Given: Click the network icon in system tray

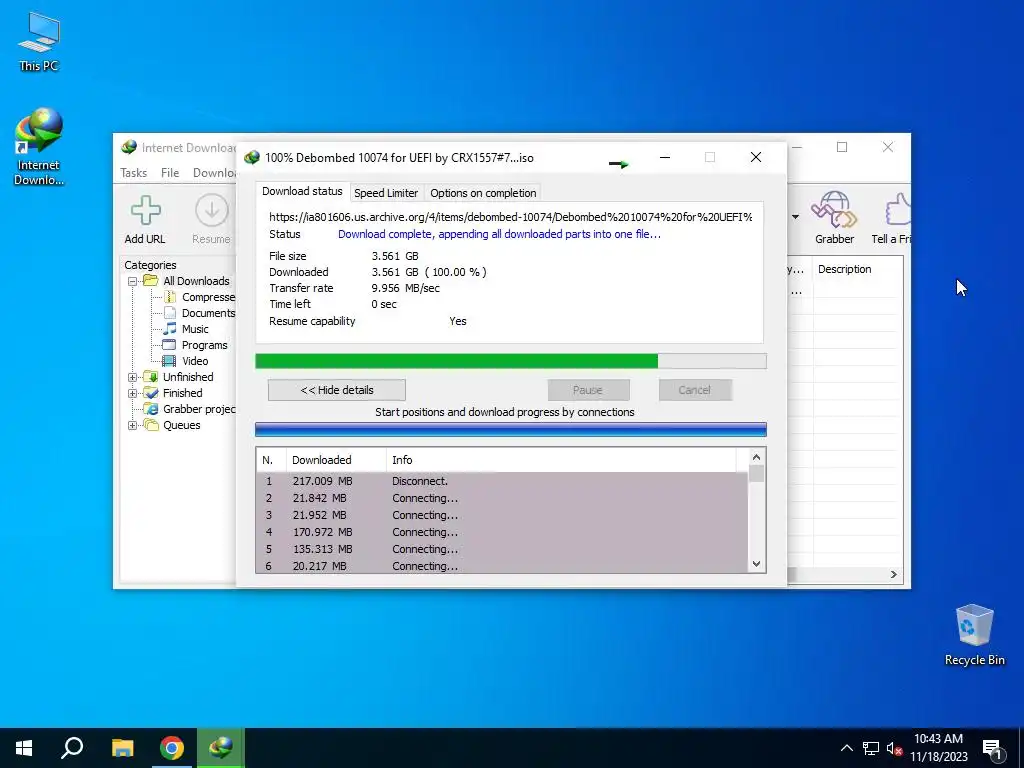Looking at the screenshot, I should [x=871, y=748].
